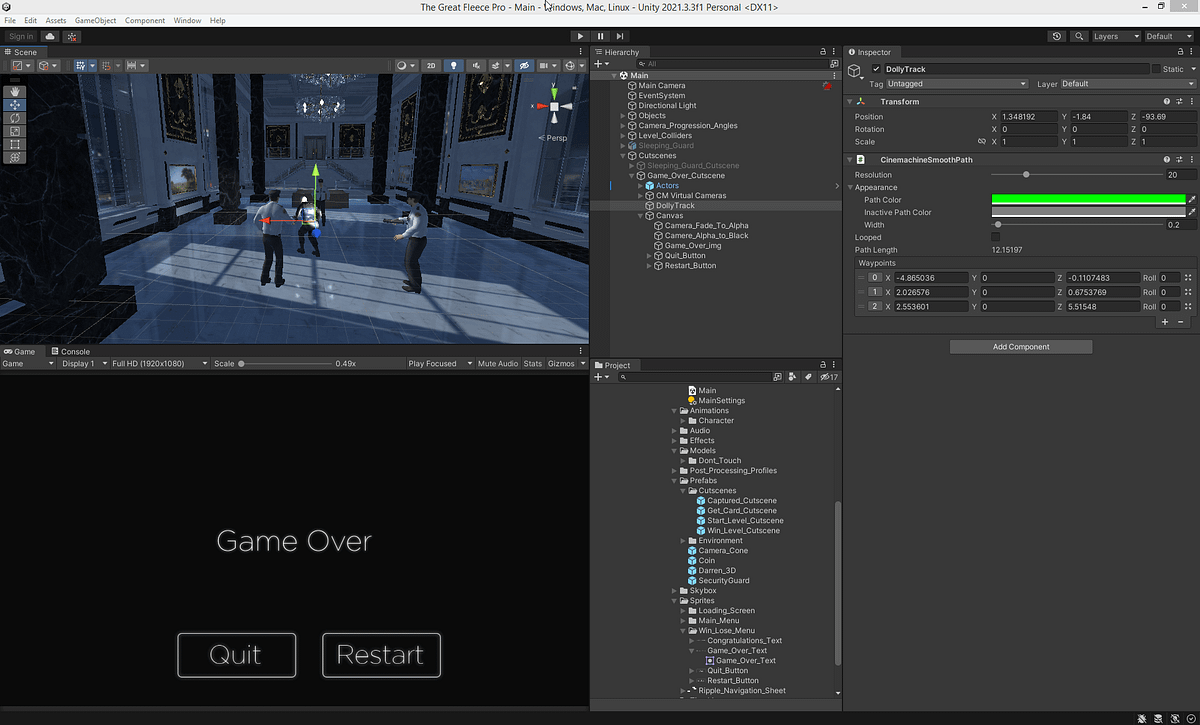This screenshot has height=725, width=1200.
Task: Open the Layers dropdown in the top toolbar
Action: coord(1114,35)
